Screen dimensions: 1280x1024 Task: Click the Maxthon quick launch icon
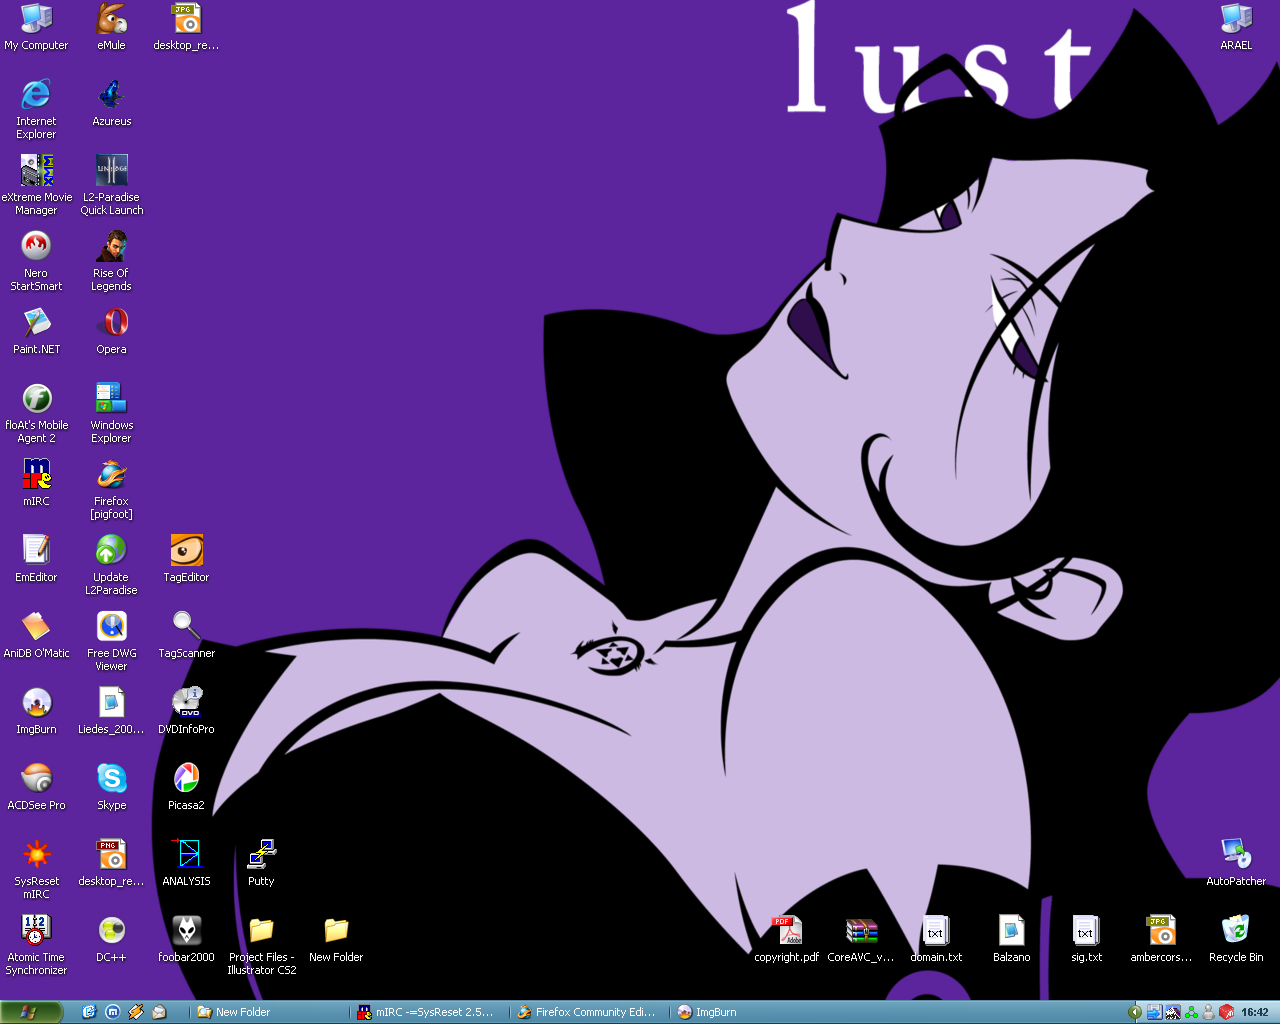coord(112,1012)
